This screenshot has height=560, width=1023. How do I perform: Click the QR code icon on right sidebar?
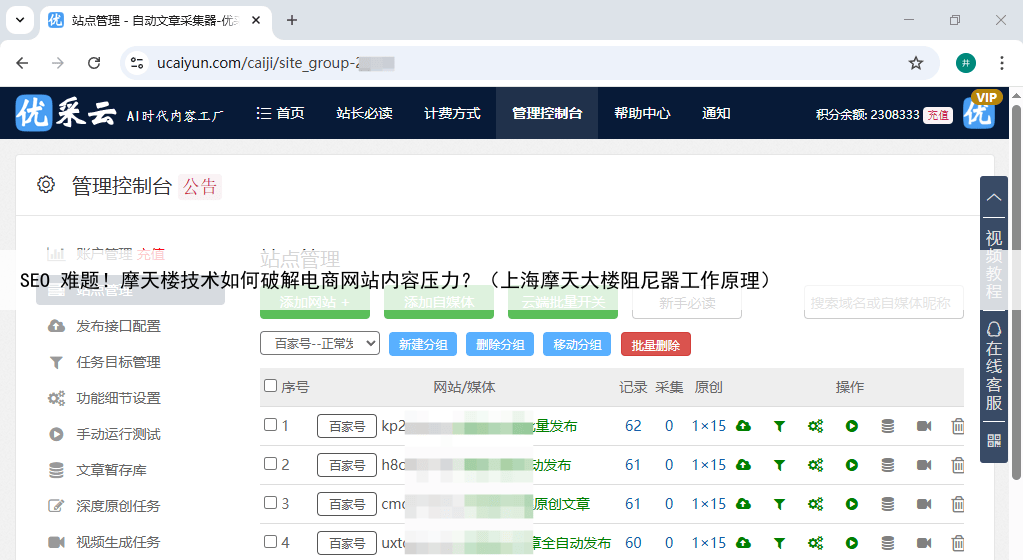993,440
